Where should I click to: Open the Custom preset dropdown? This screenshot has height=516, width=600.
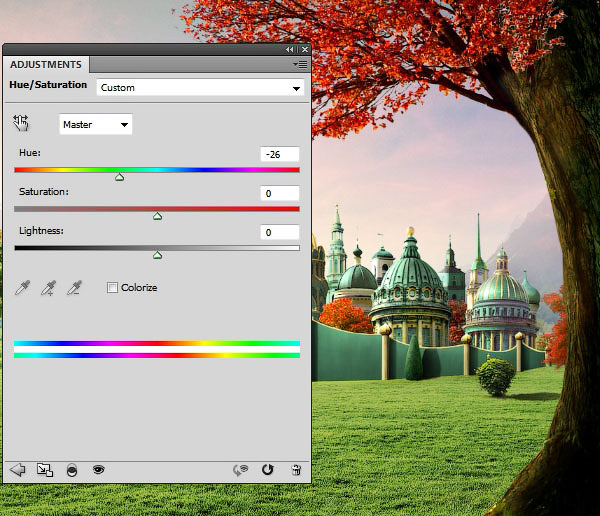coord(199,88)
